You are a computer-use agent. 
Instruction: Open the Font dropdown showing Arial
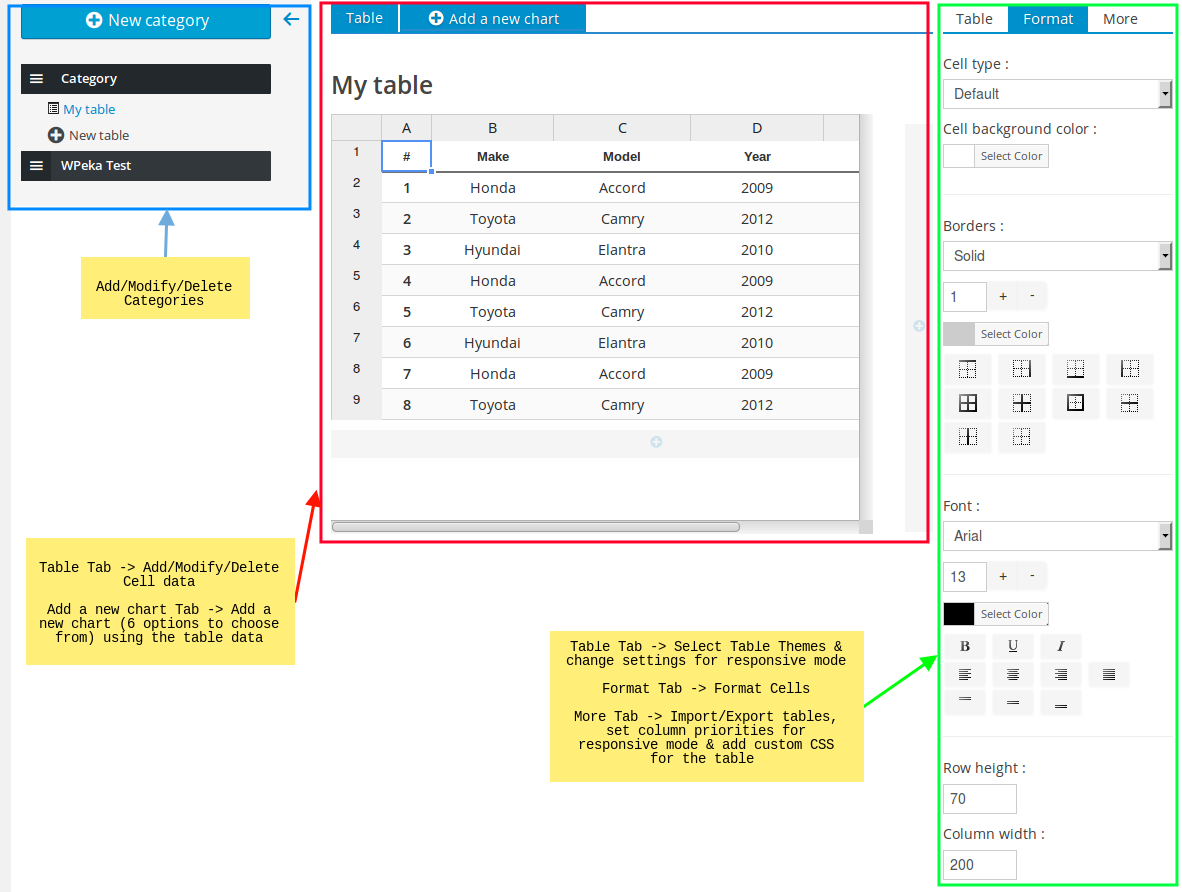click(1057, 536)
